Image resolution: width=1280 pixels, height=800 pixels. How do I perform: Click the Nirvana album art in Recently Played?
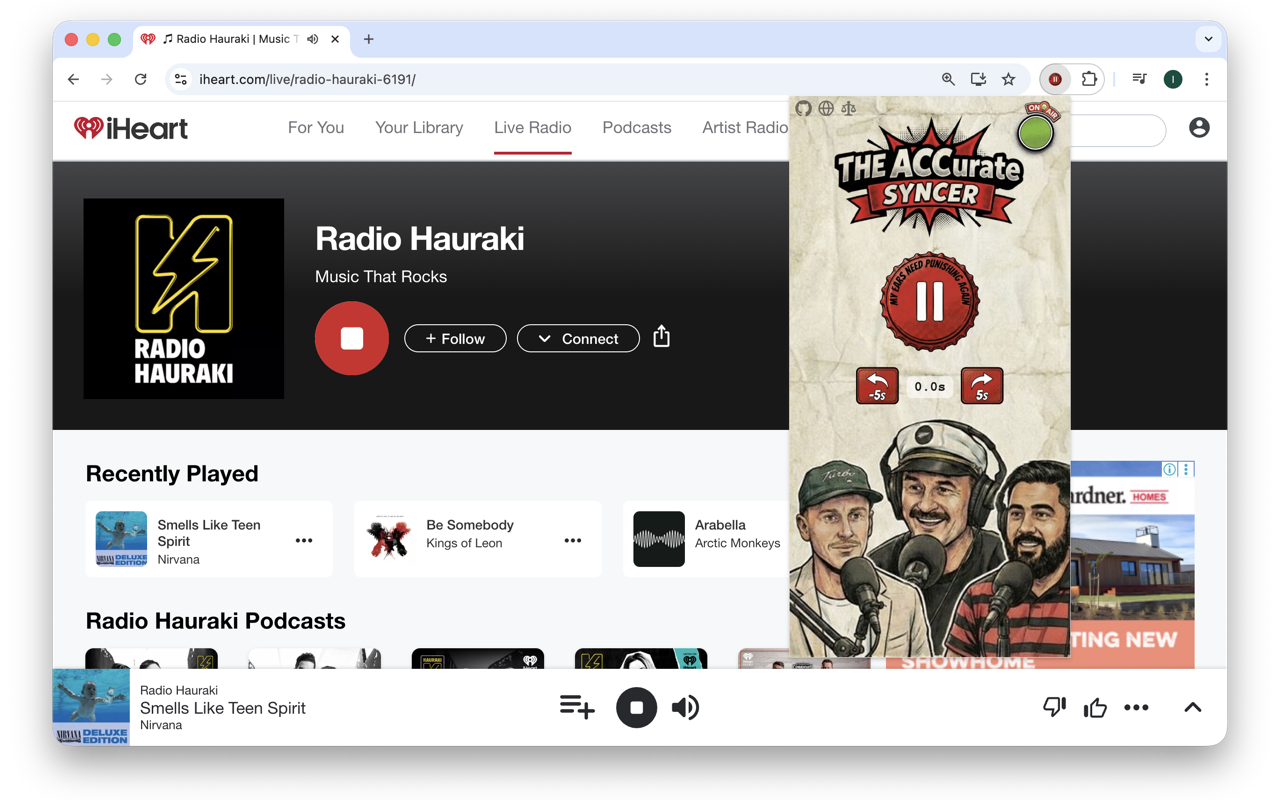[121, 539]
